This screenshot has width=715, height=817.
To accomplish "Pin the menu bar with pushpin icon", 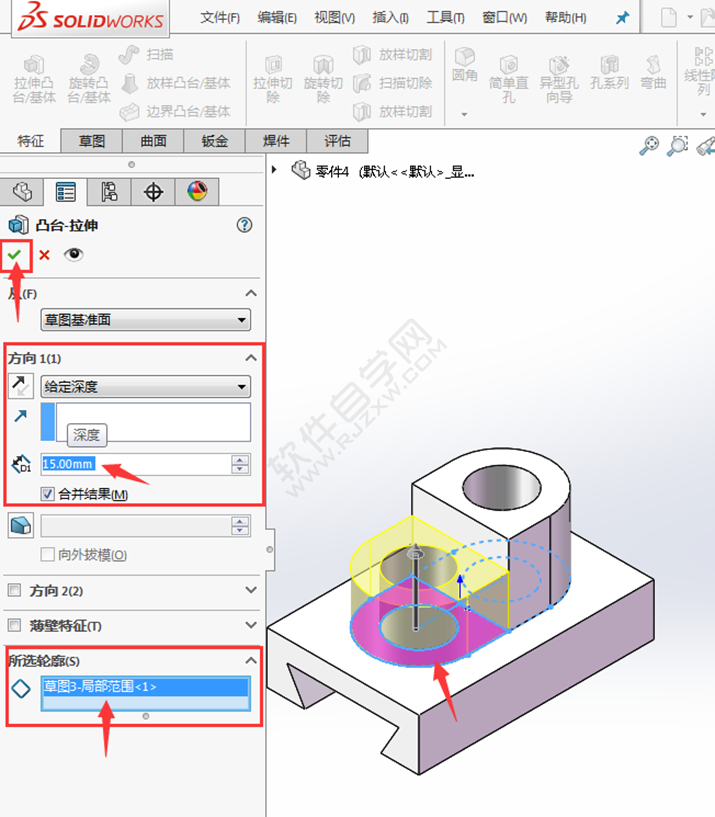I will click(x=622, y=18).
